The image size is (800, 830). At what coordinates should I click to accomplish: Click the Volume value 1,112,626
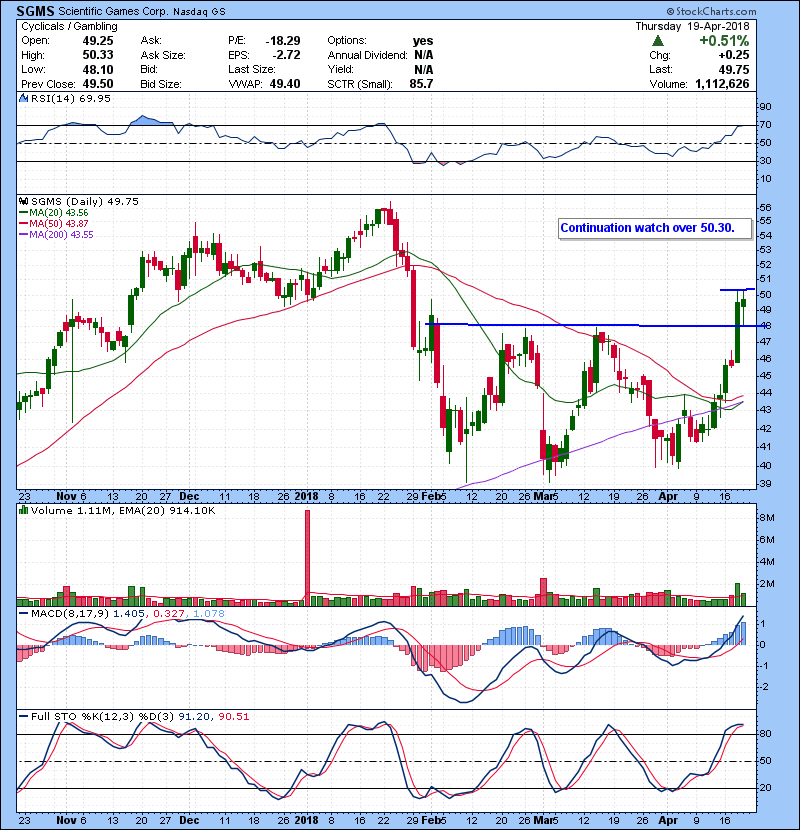coord(722,84)
